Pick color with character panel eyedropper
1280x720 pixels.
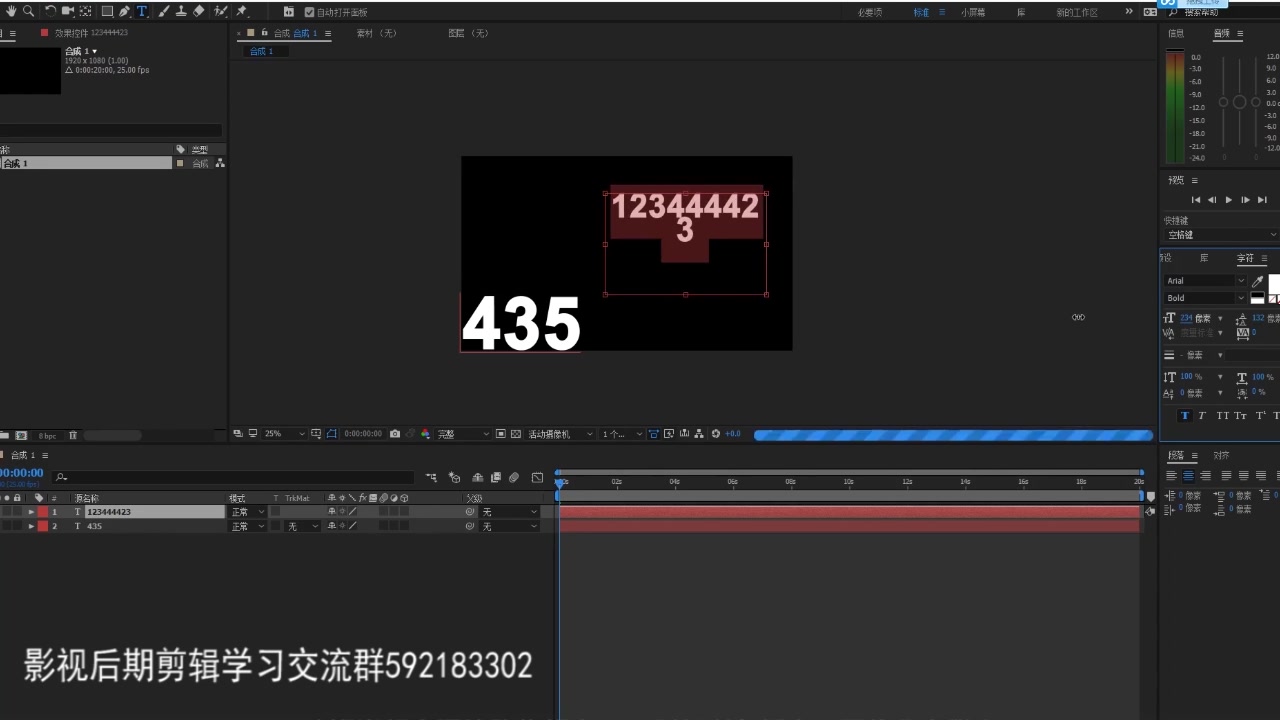click(1258, 282)
